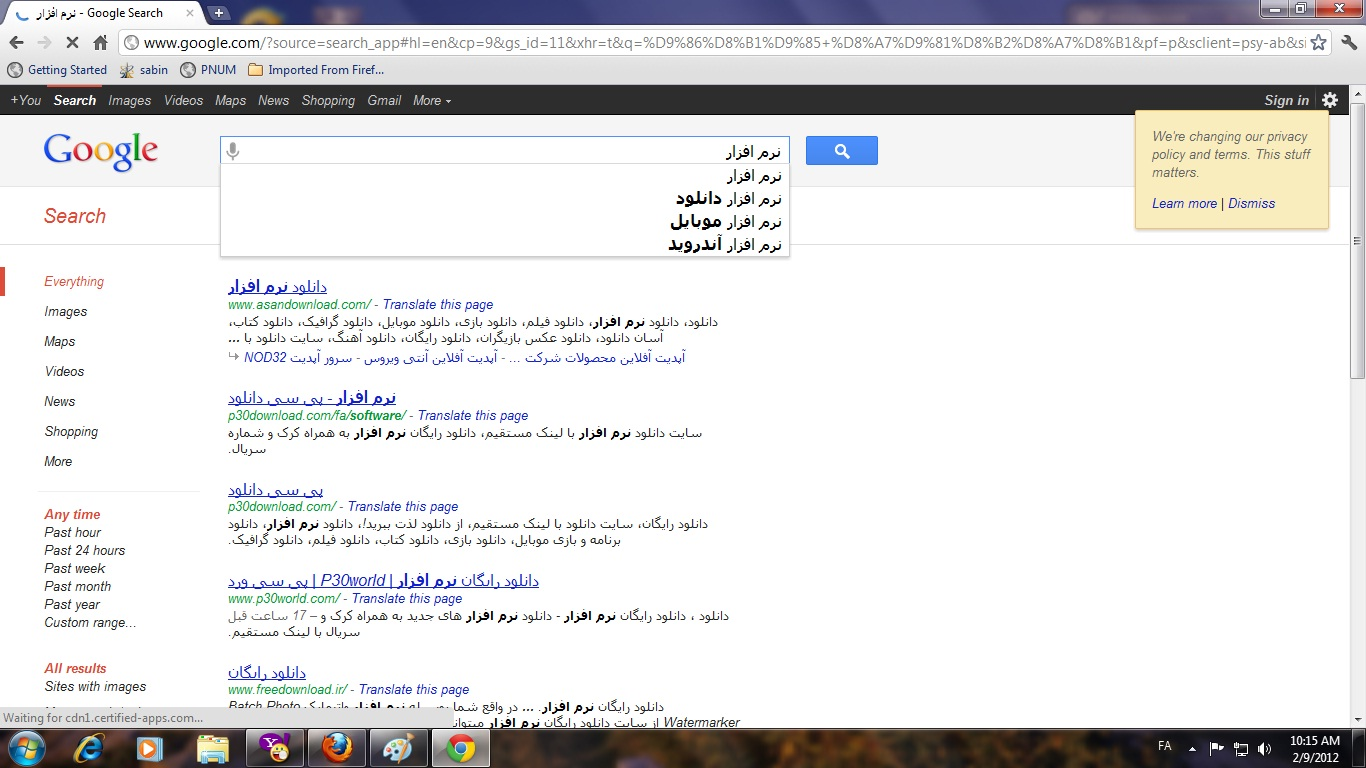
Task: Select Videos in top Google bar
Action: coord(183,100)
